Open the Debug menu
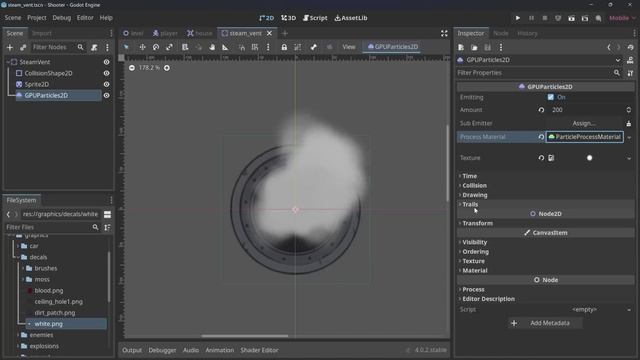The height and width of the screenshot is (360, 640). click(62, 18)
